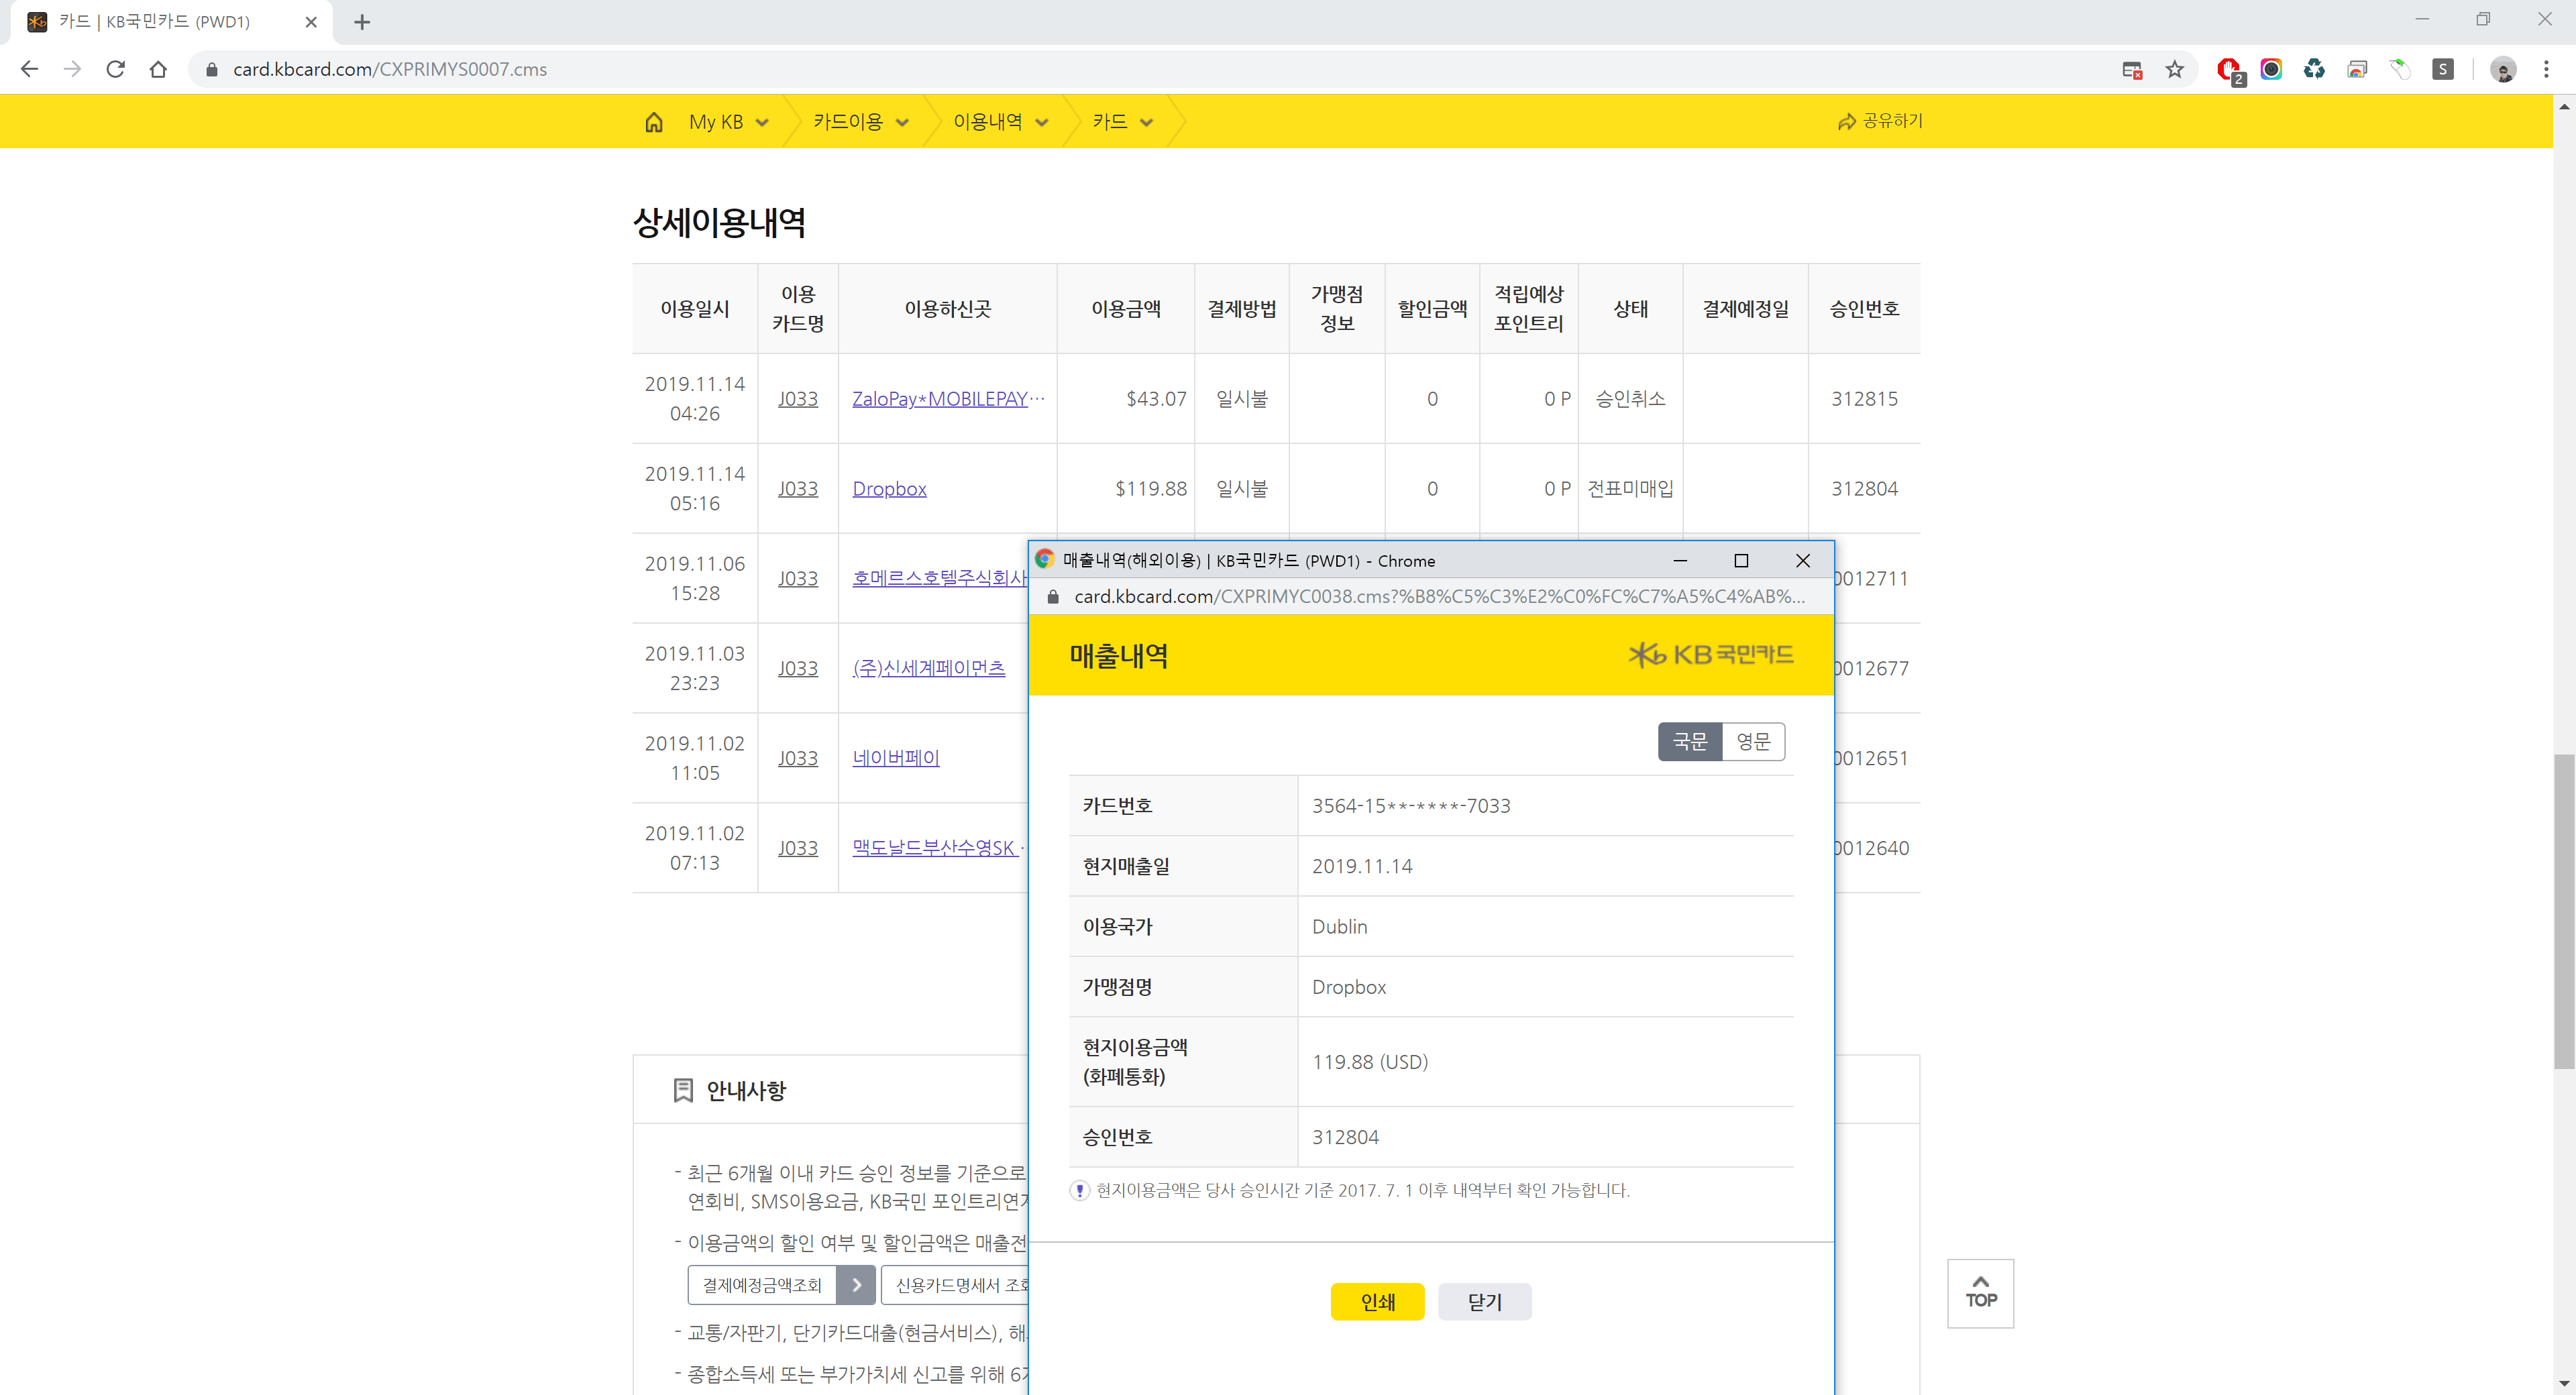Viewport: 2576px width, 1395px height.
Task: Select the 국문 language toggle
Action: (x=1690, y=741)
